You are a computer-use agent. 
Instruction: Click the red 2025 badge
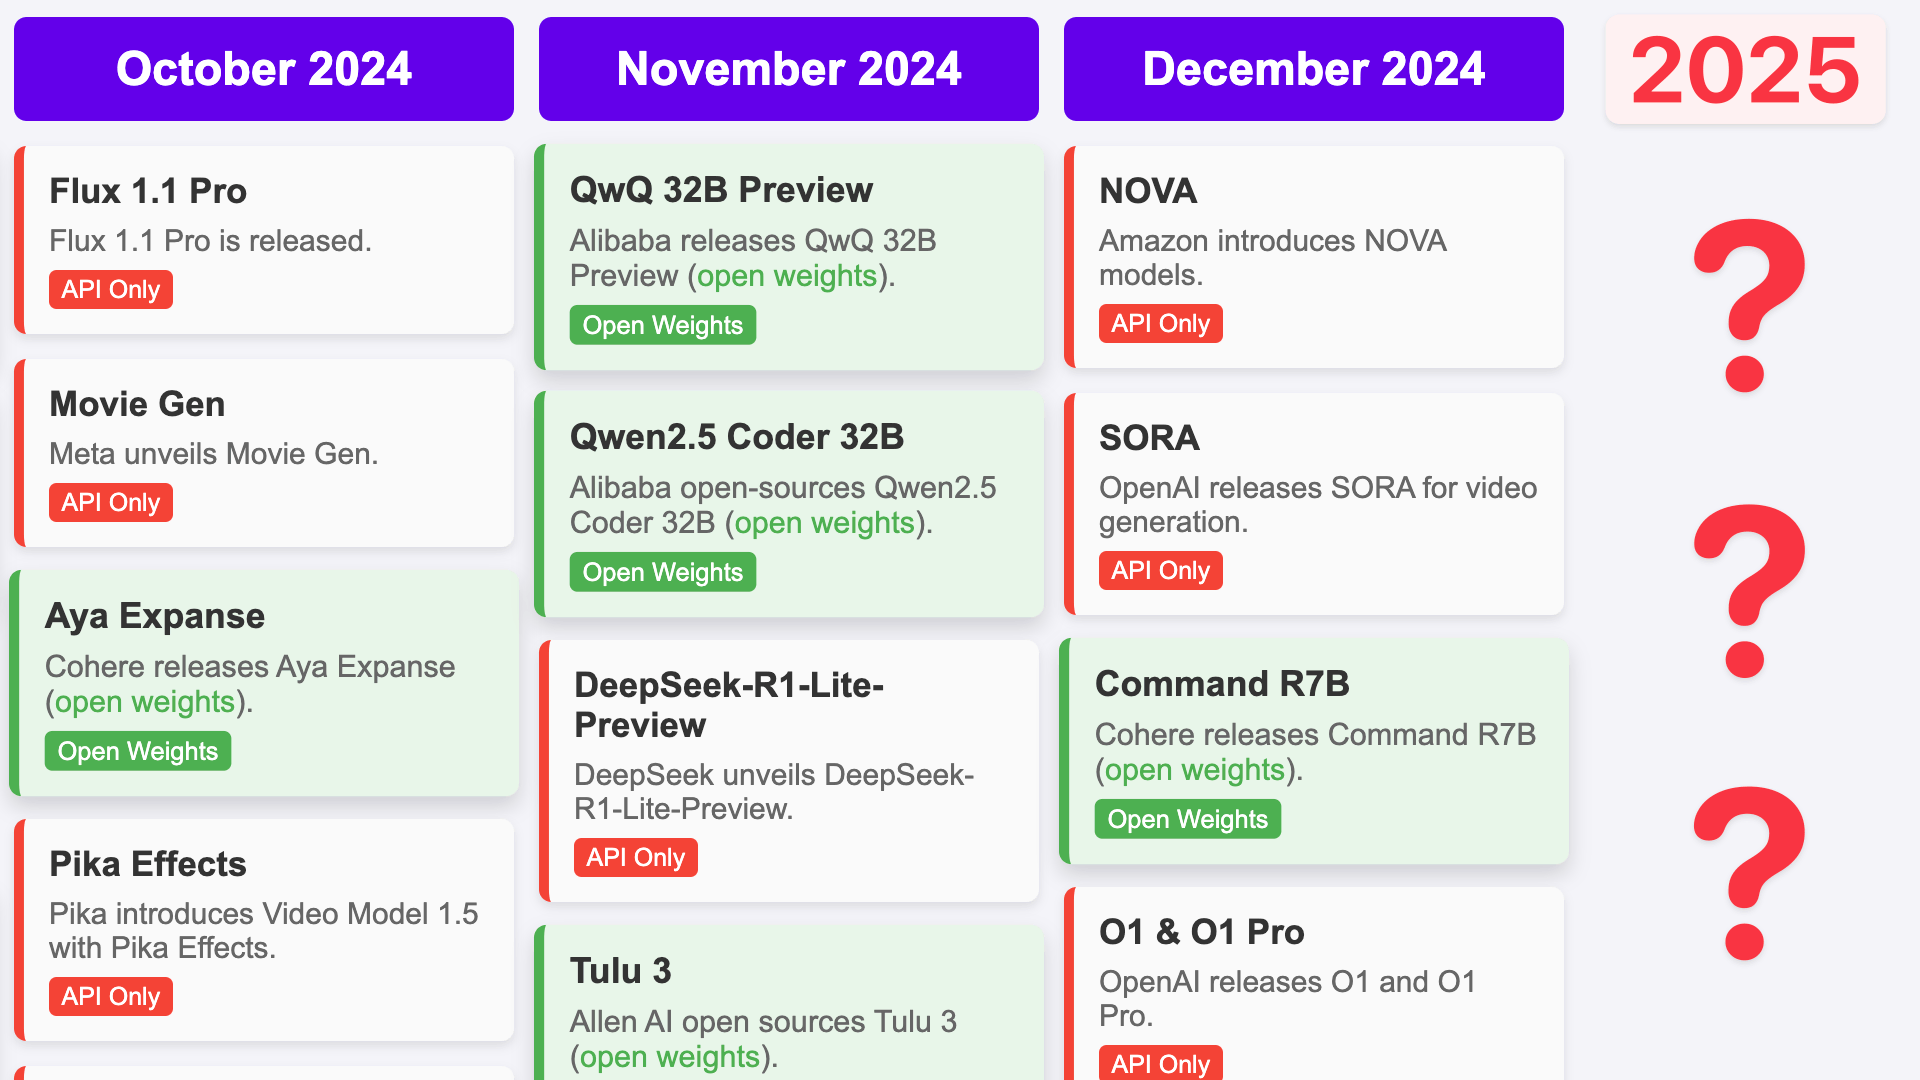click(1745, 70)
